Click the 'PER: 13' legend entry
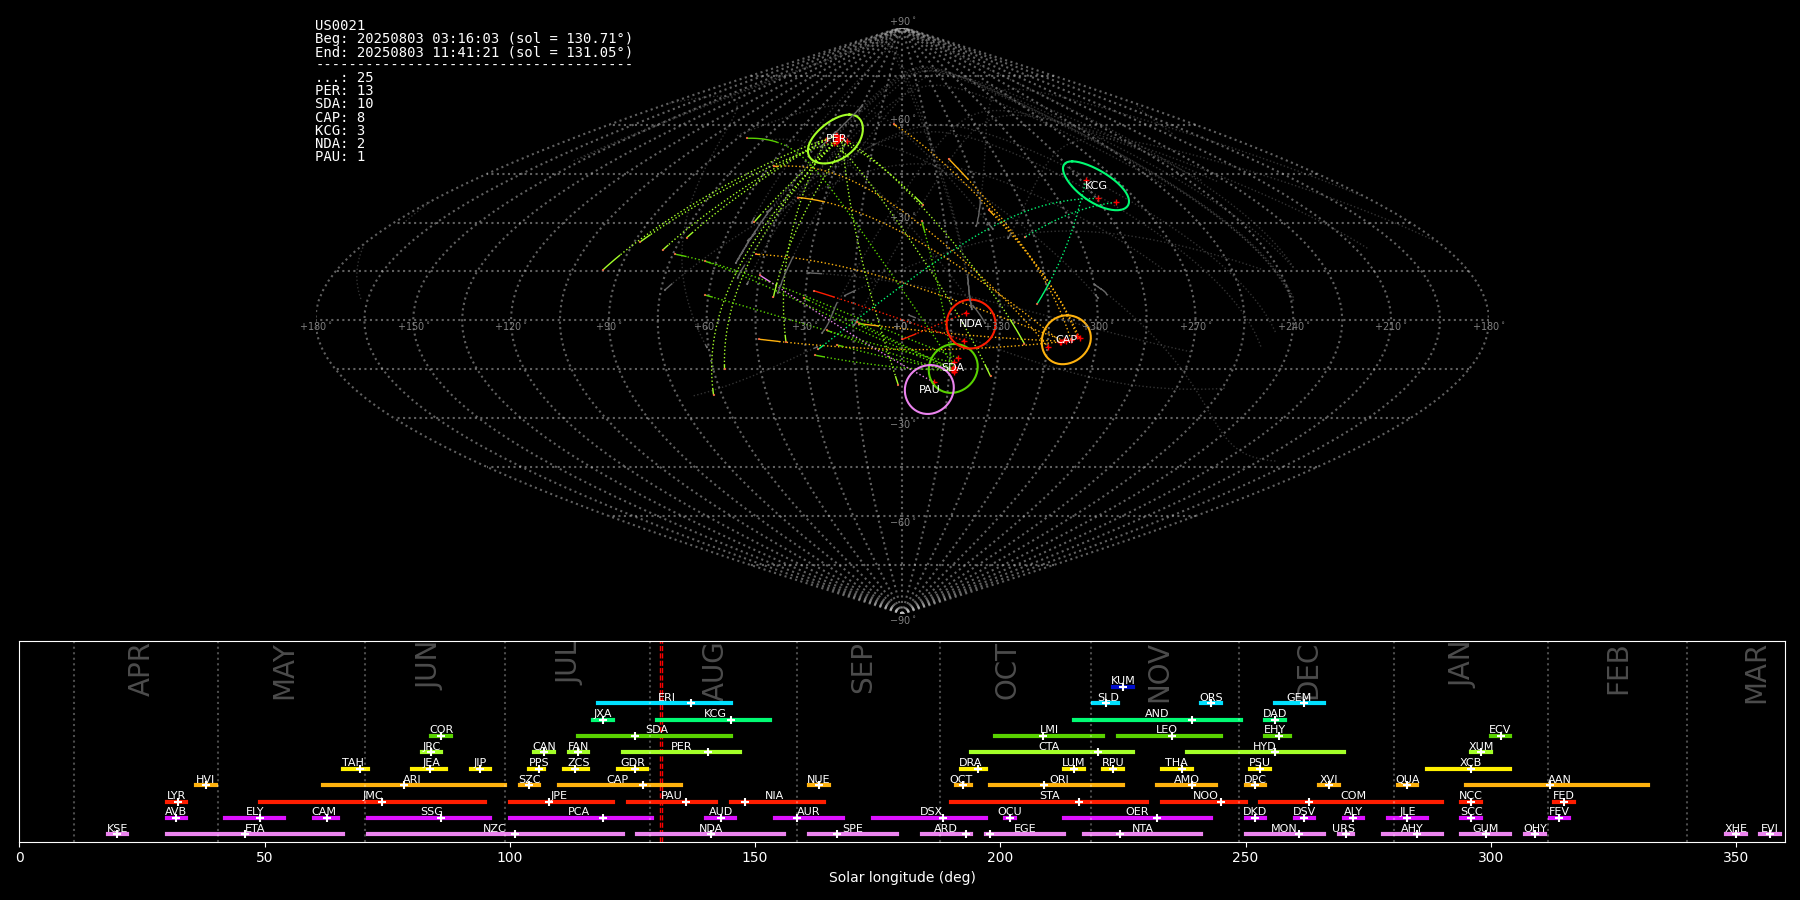The height and width of the screenshot is (900, 1800). coord(344,91)
